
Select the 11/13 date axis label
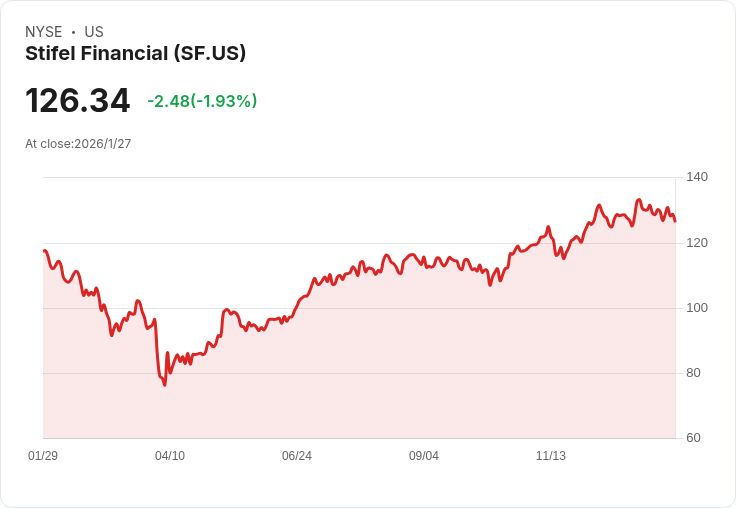(x=551, y=456)
